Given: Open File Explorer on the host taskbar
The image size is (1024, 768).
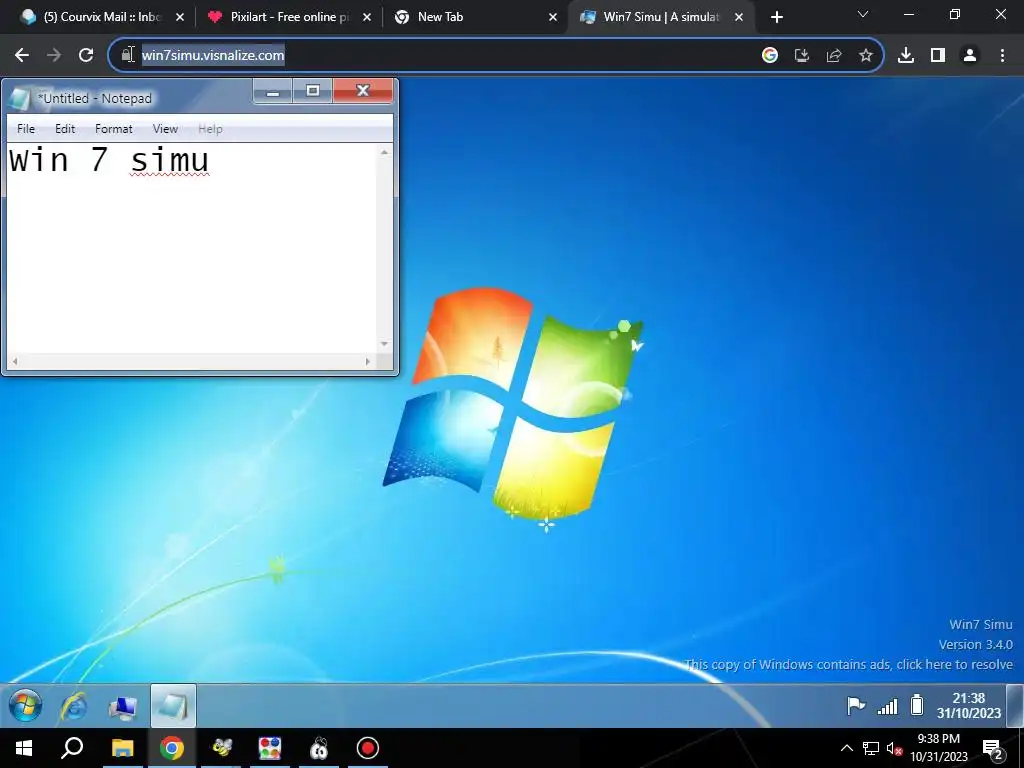Looking at the screenshot, I should (x=122, y=748).
